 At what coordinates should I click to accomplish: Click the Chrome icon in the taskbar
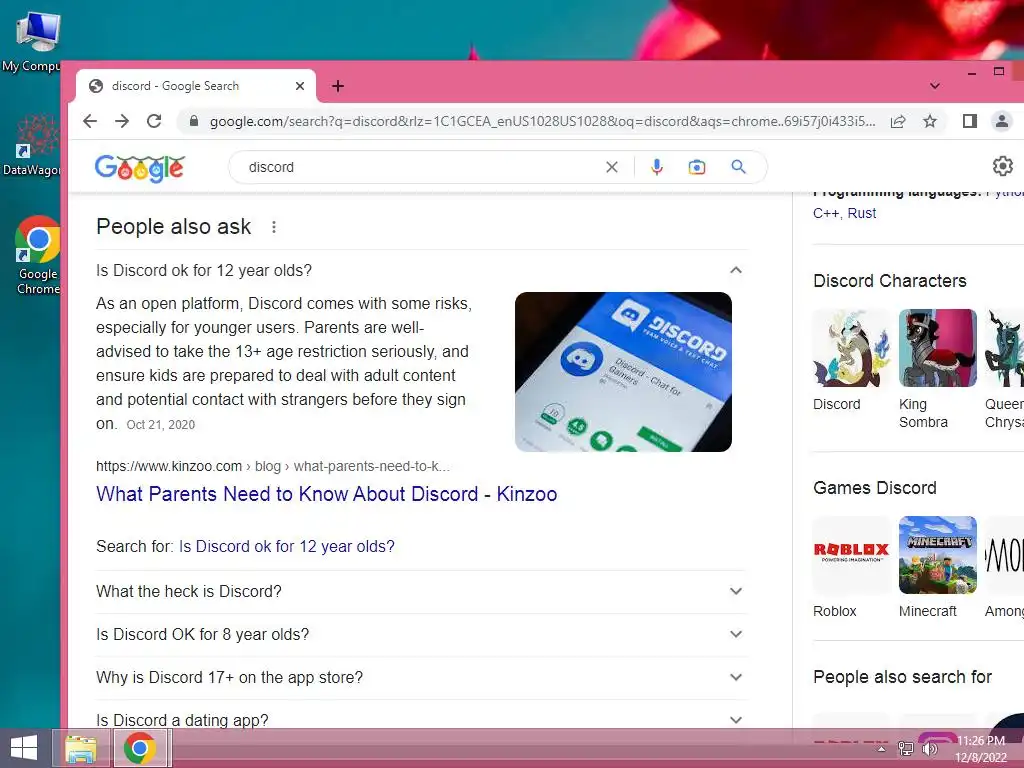coord(140,748)
